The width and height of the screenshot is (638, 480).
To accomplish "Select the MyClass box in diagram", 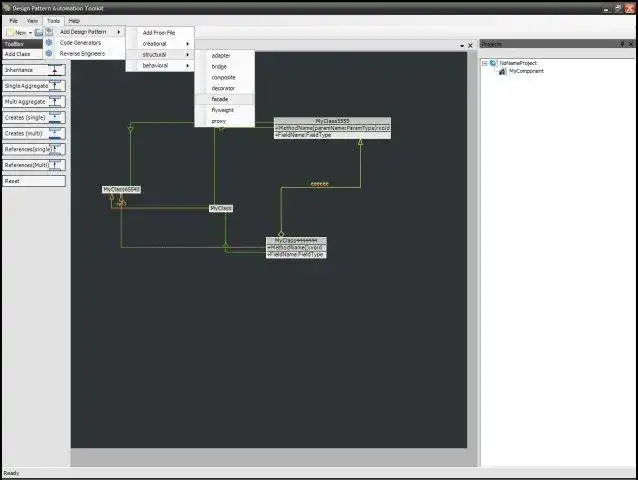I will 221,208.
